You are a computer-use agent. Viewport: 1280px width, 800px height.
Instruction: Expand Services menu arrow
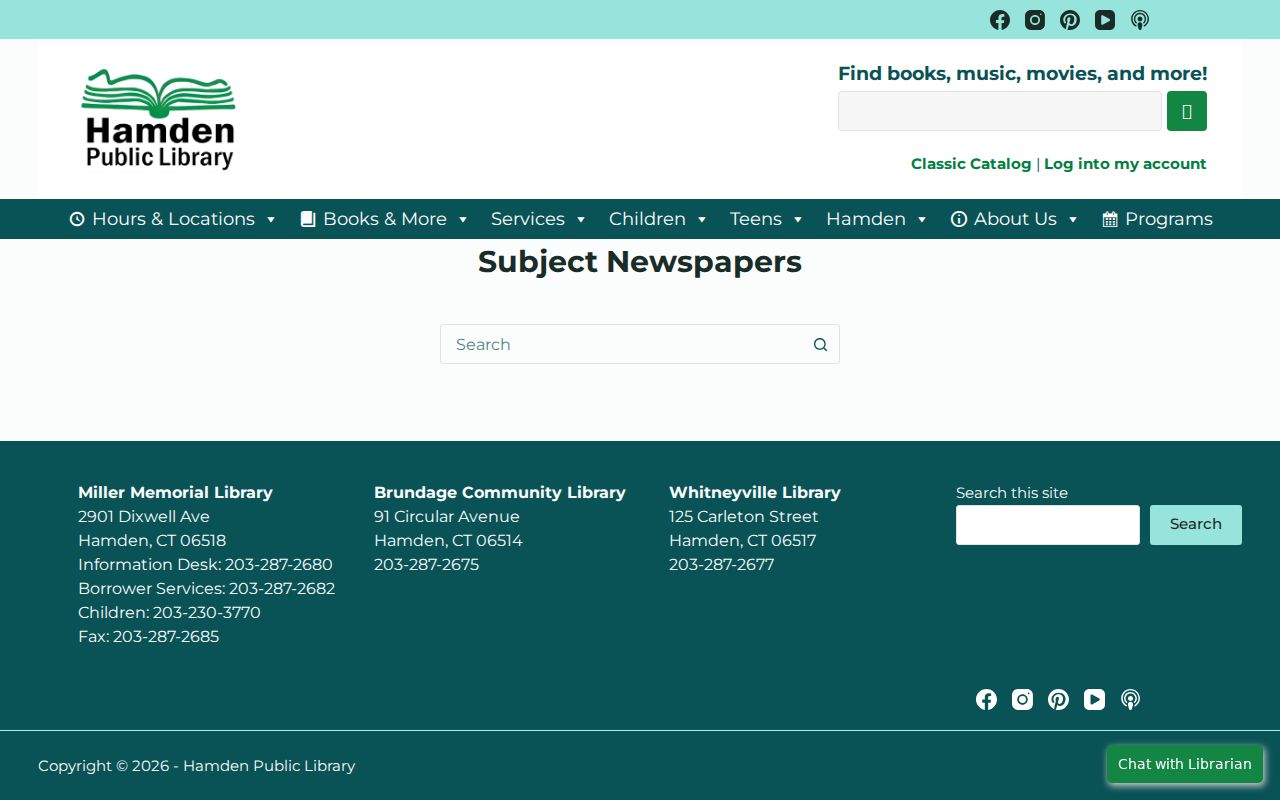[581, 219]
